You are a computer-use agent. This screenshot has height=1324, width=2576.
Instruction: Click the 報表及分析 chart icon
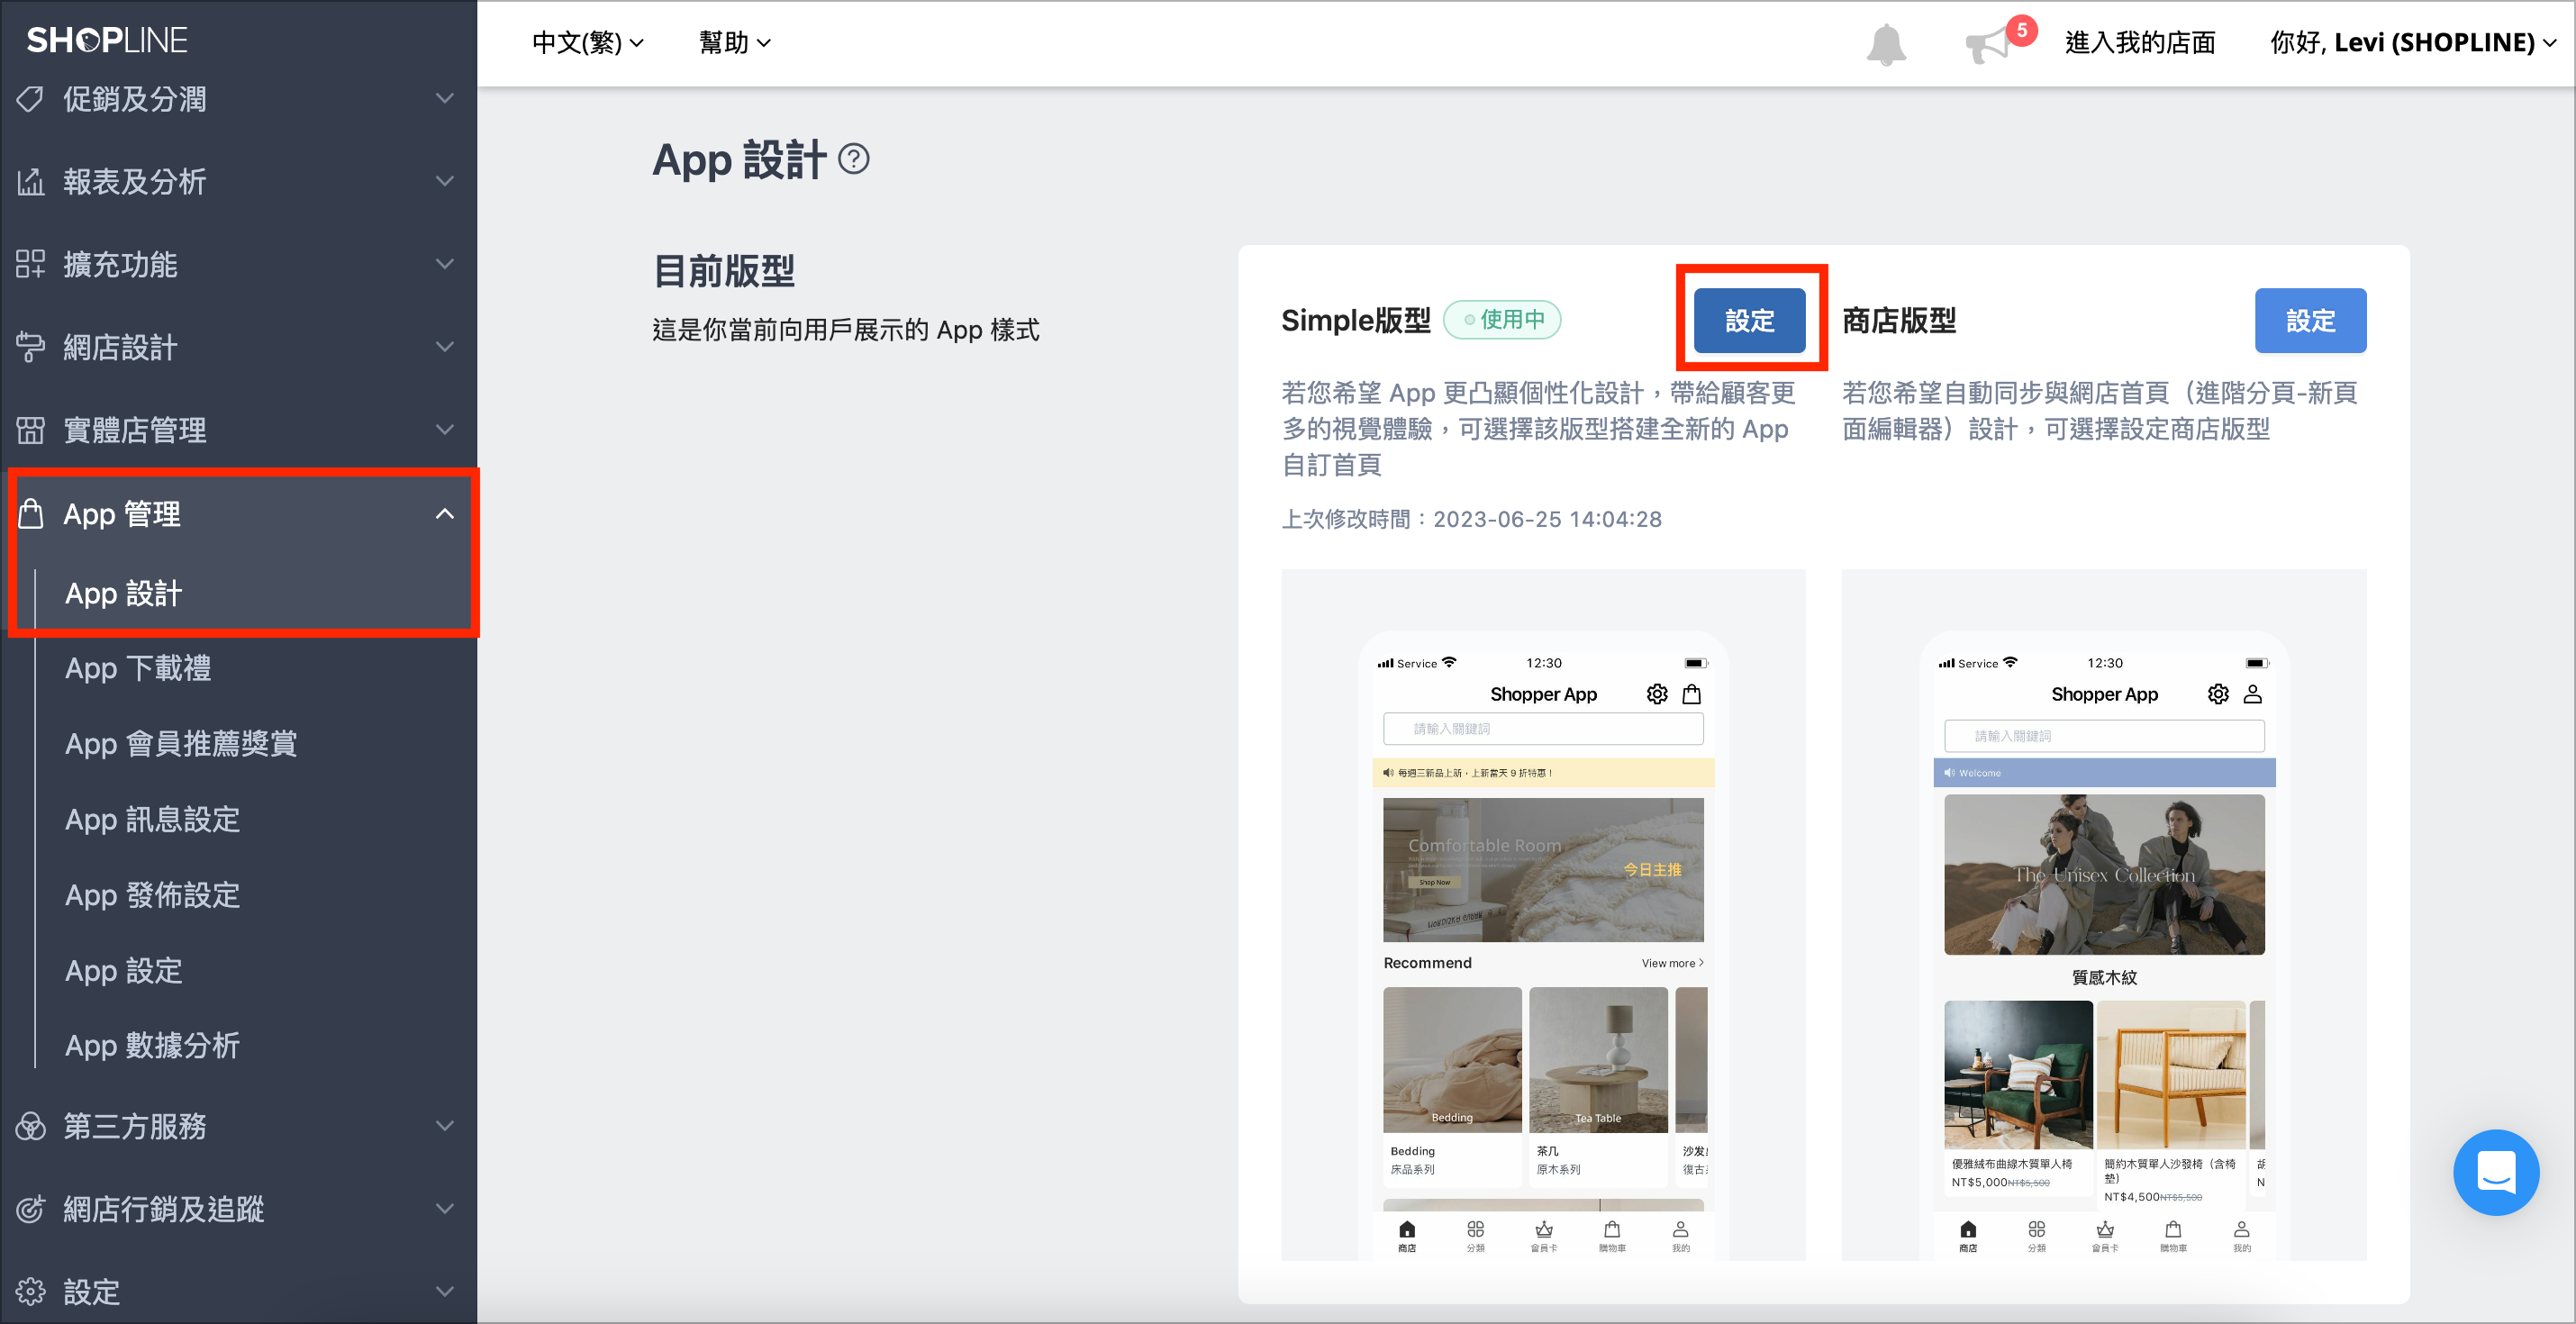tap(30, 182)
